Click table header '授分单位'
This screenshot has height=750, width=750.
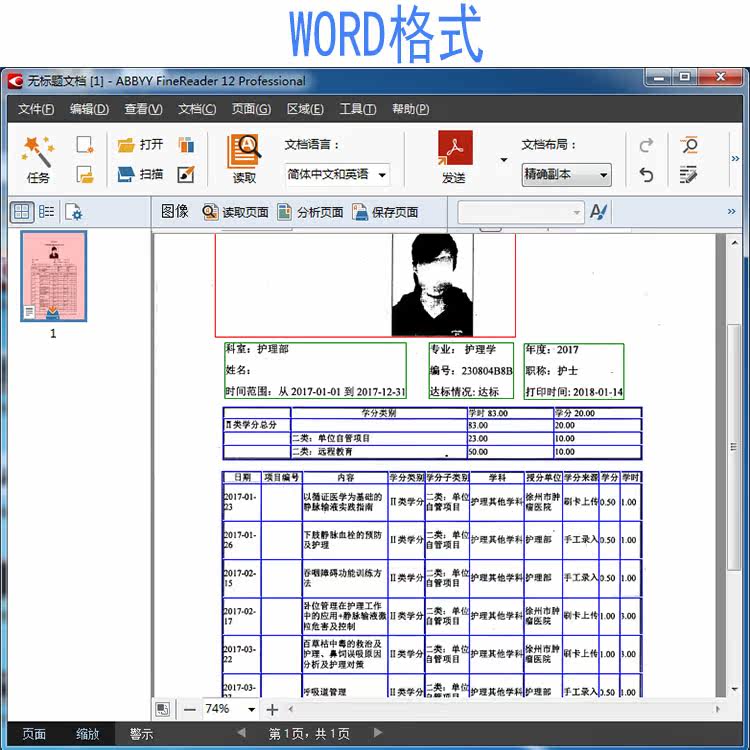pyautogui.click(x=543, y=477)
